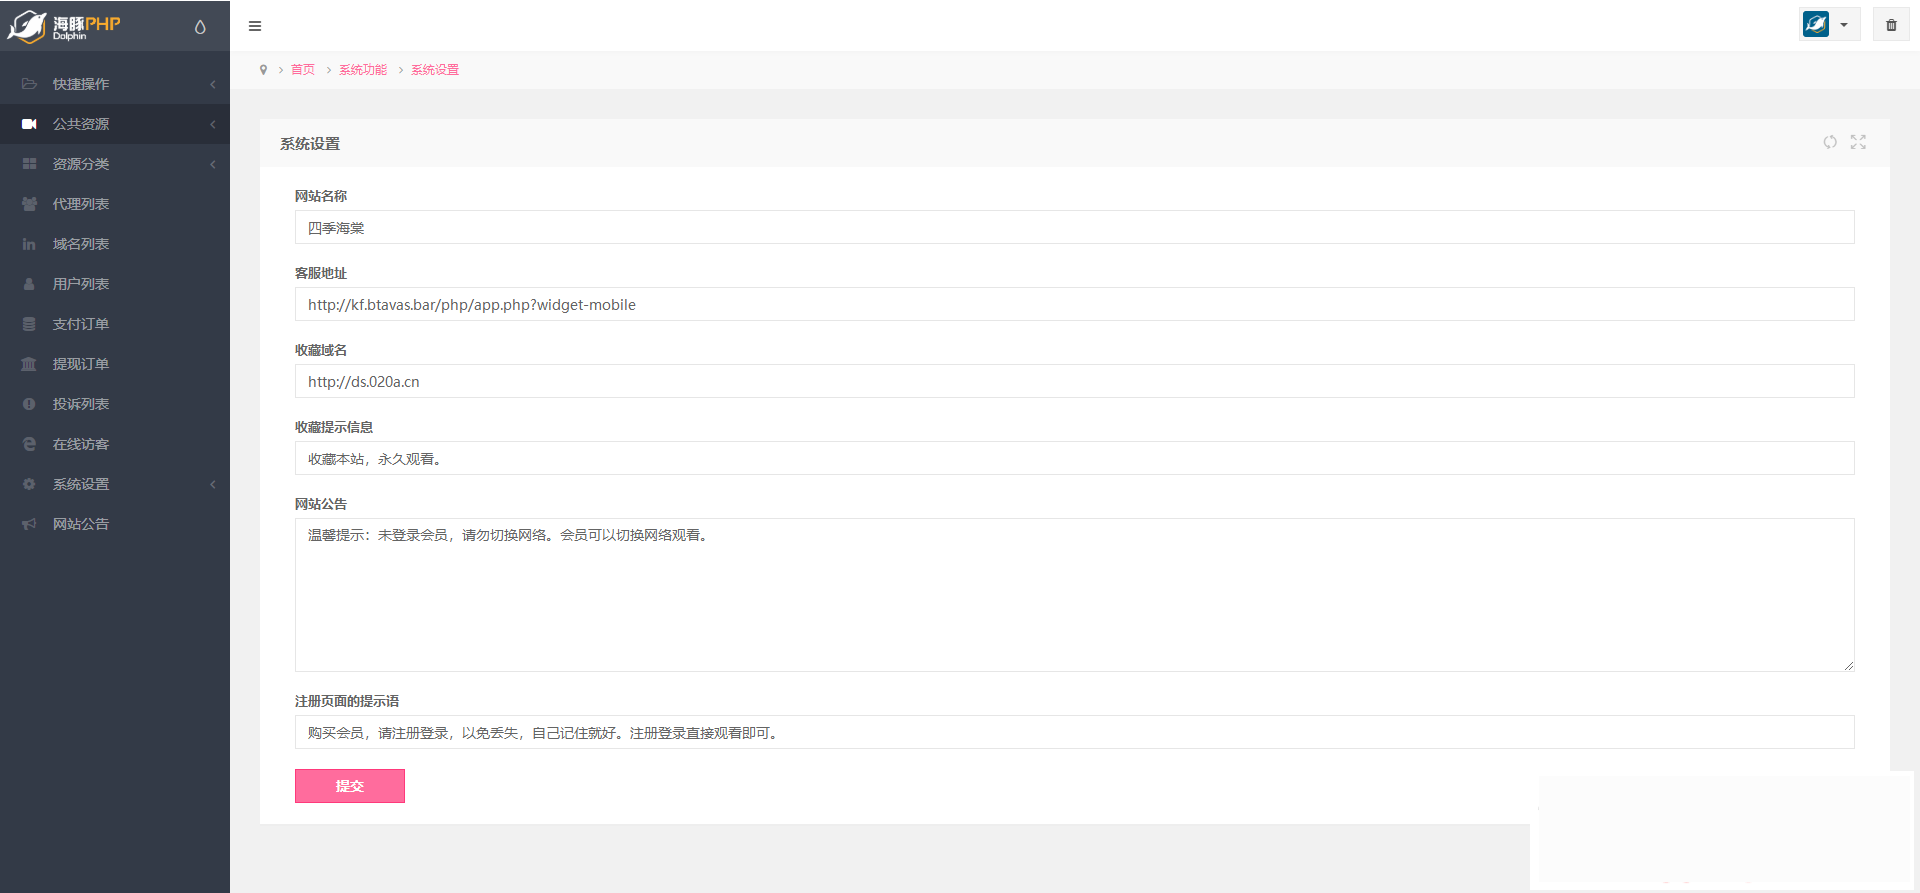Click into the 网站名称 input field
This screenshot has width=1920, height=893.
tap(1074, 227)
